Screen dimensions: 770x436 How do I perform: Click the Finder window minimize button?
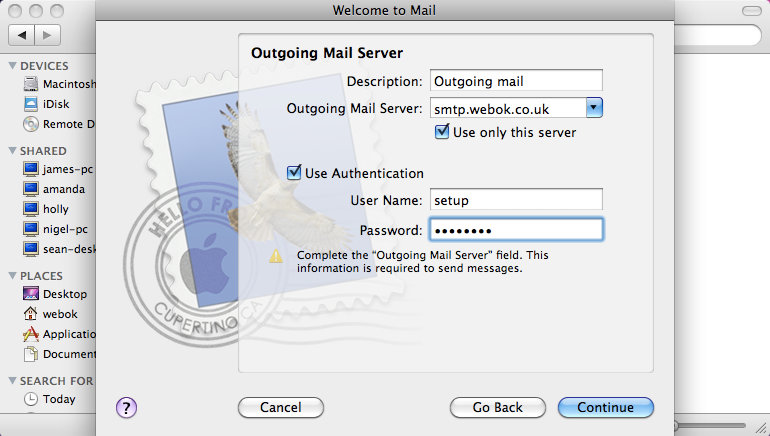pos(36,10)
